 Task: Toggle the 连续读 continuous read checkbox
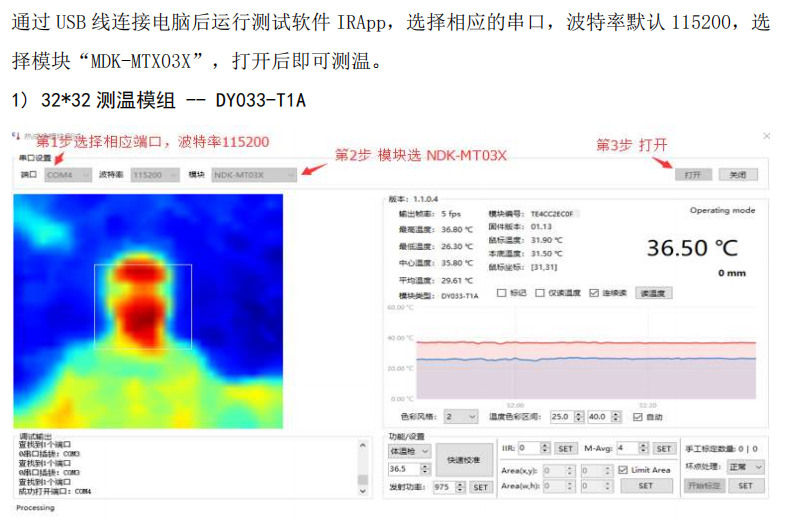(595, 293)
